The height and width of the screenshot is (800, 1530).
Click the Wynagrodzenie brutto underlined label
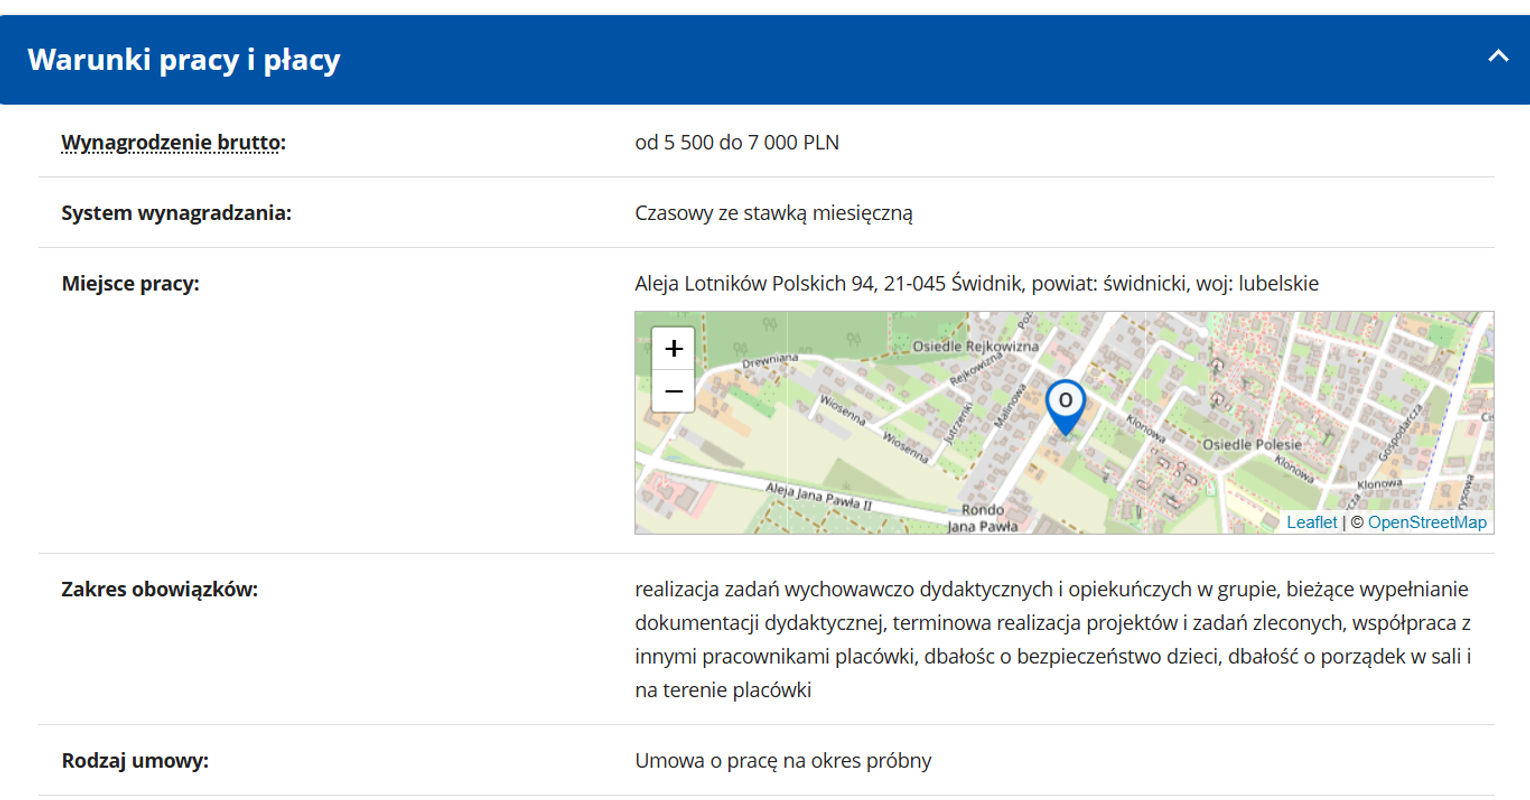[173, 142]
